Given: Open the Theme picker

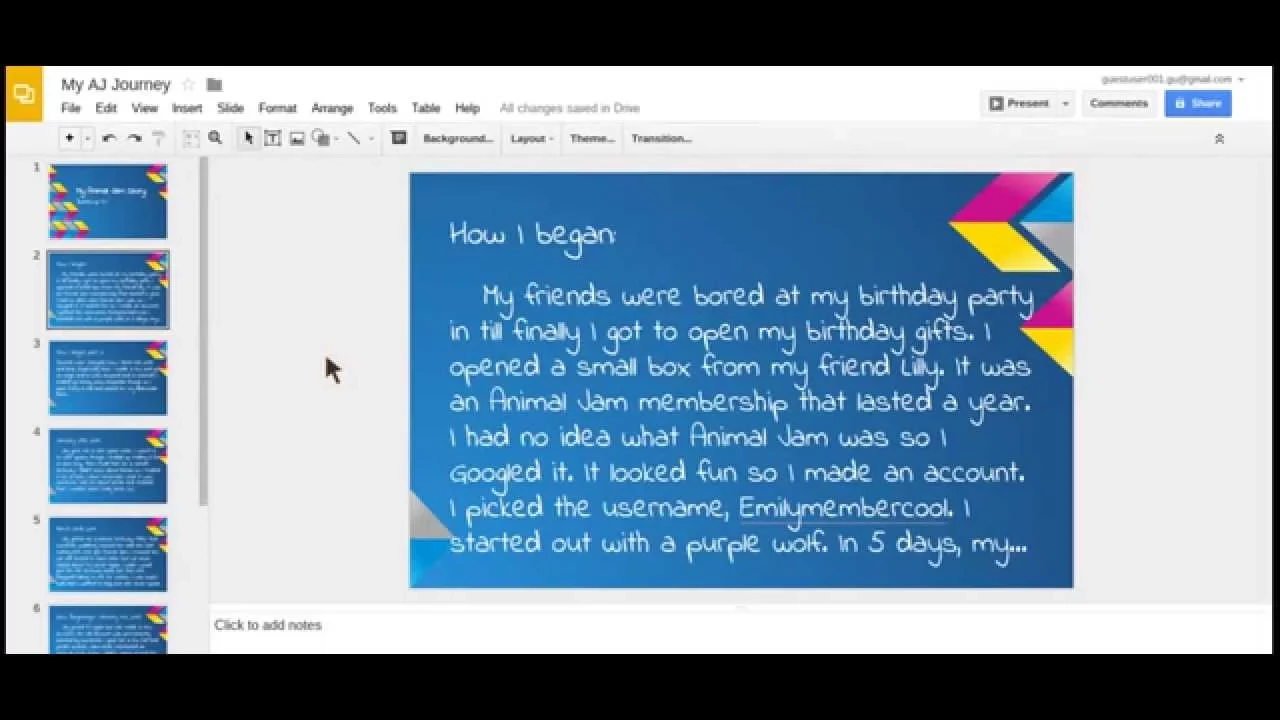Looking at the screenshot, I should tap(592, 139).
